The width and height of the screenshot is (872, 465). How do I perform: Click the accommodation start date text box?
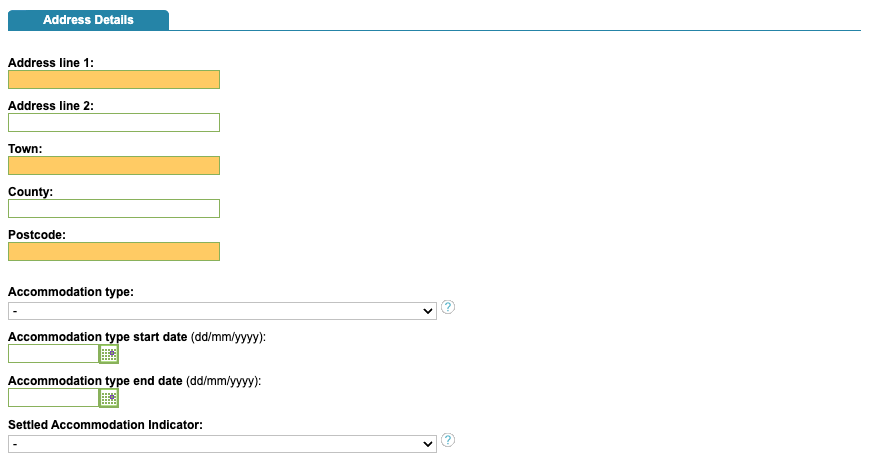[54, 354]
